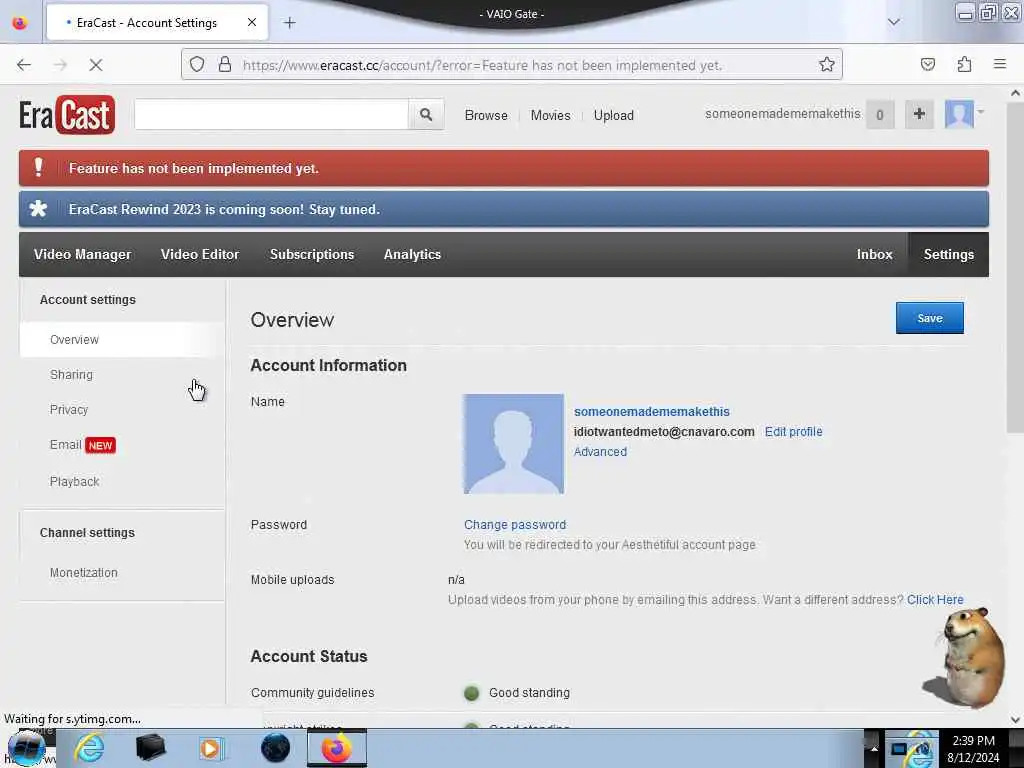
Task: Click the Change password link
Action: pyautogui.click(x=515, y=525)
